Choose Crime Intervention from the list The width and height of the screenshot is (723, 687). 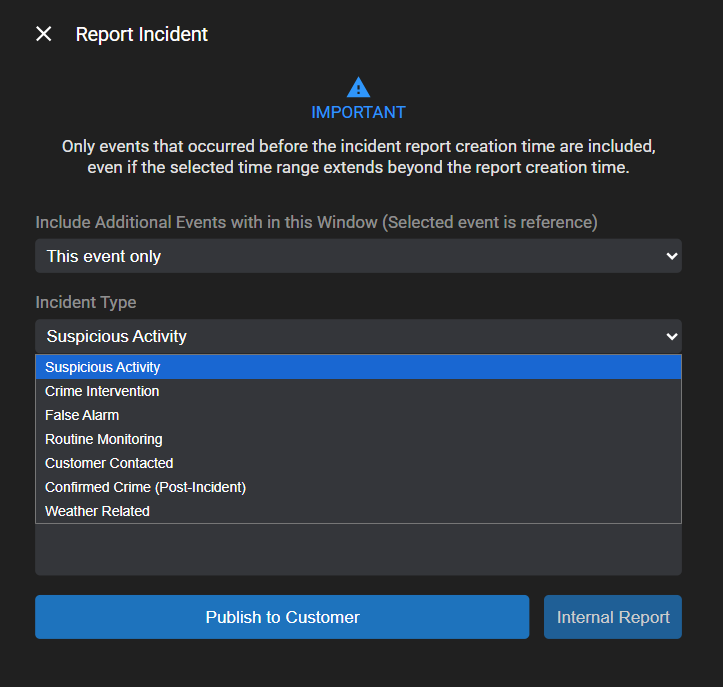(102, 391)
